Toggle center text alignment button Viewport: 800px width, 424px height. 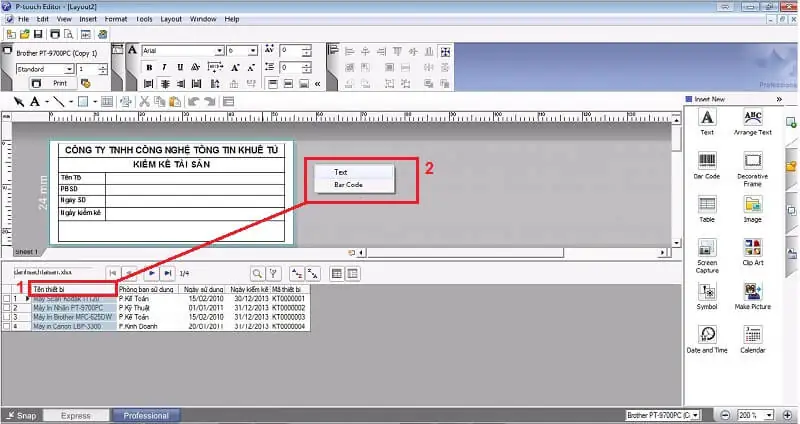pyautogui.click(x=165, y=84)
